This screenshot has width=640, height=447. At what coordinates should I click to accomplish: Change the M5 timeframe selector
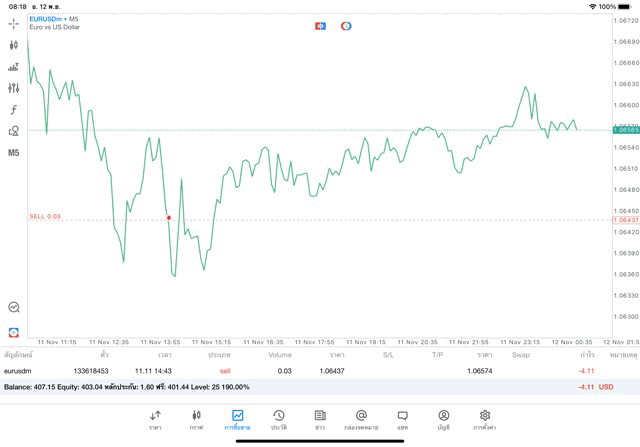pyautogui.click(x=14, y=153)
